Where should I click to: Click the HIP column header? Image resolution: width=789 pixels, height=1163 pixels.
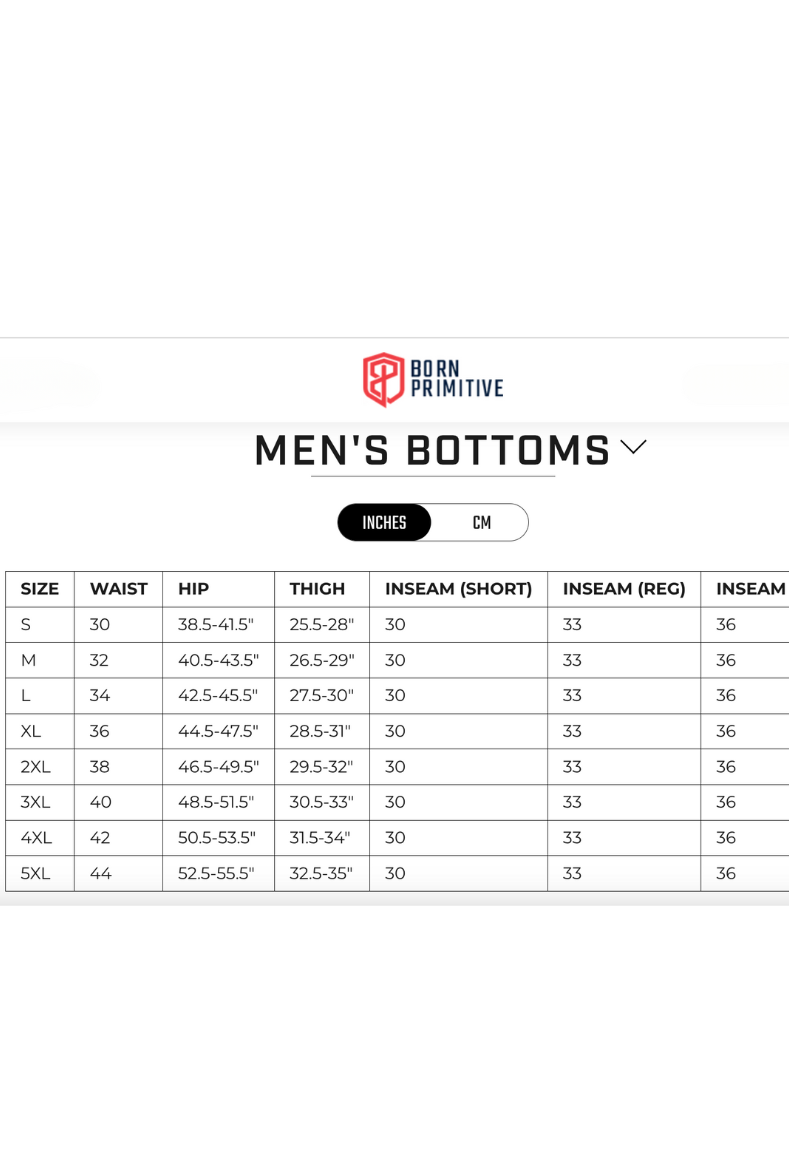[x=194, y=589]
